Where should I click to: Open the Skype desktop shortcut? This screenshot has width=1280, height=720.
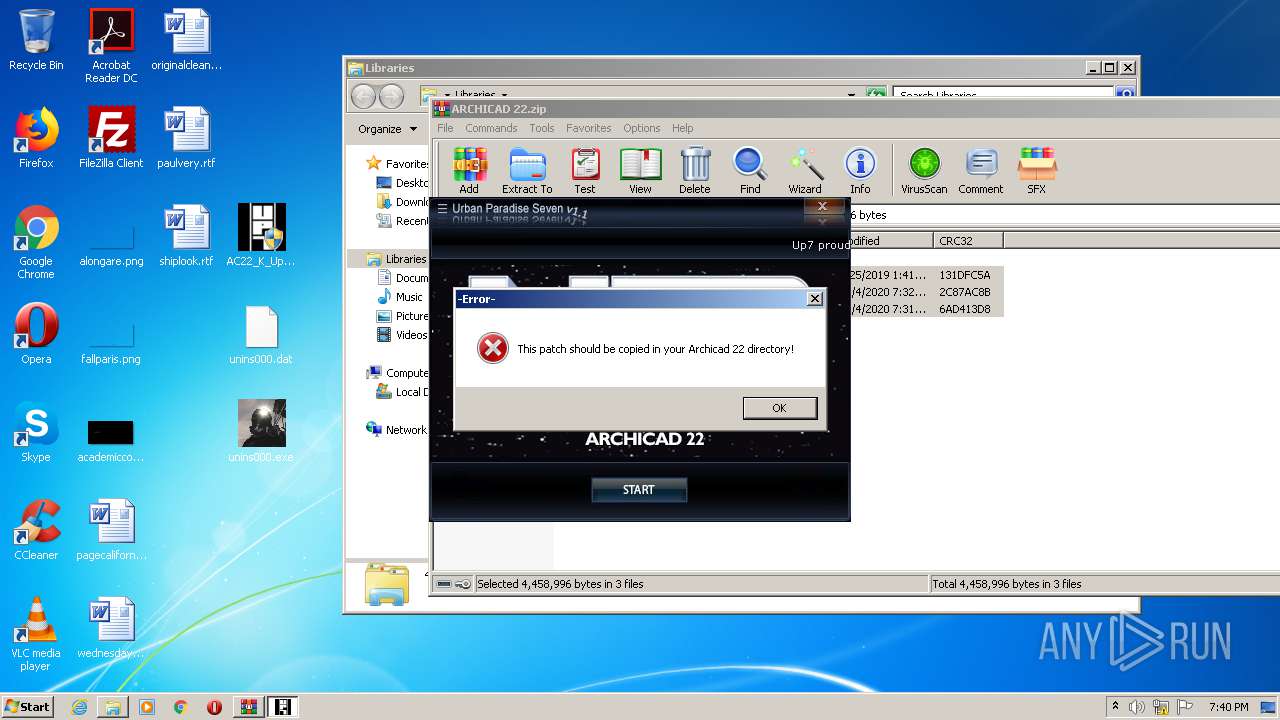click(36, 431)
